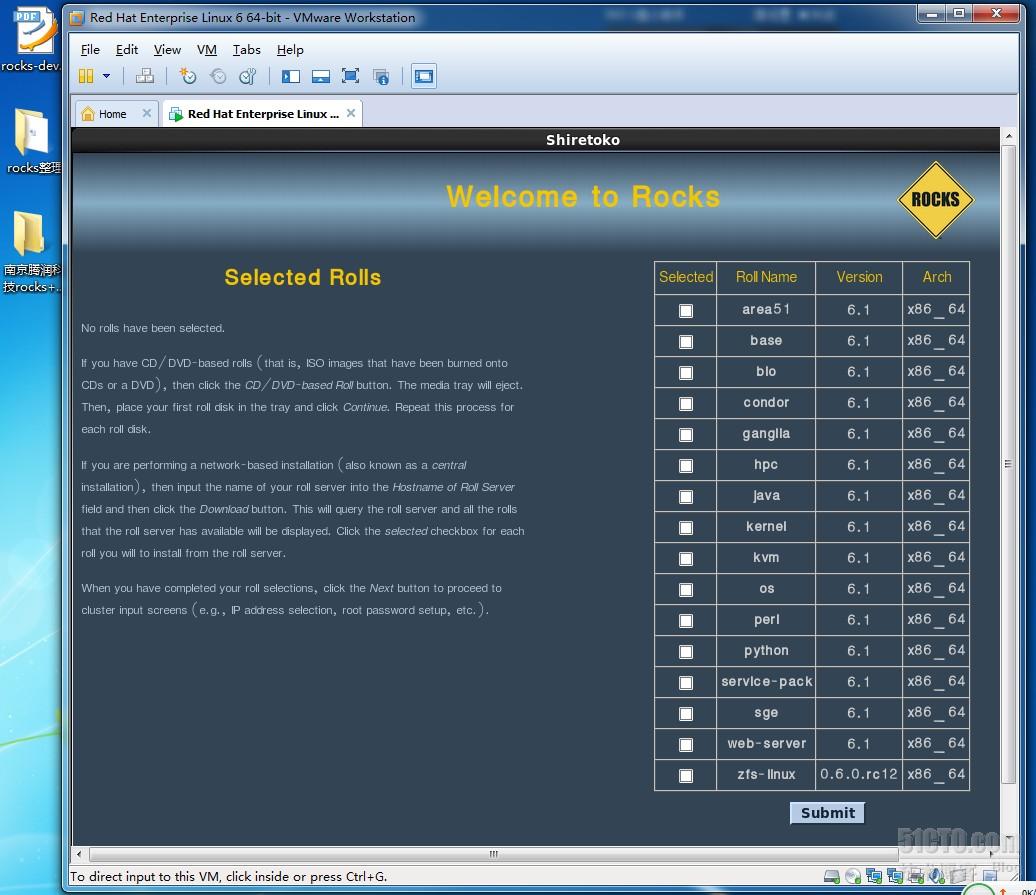Enable the condor roll checkbox
This screenshot has width=1036, height=895.
coord(686,404)
